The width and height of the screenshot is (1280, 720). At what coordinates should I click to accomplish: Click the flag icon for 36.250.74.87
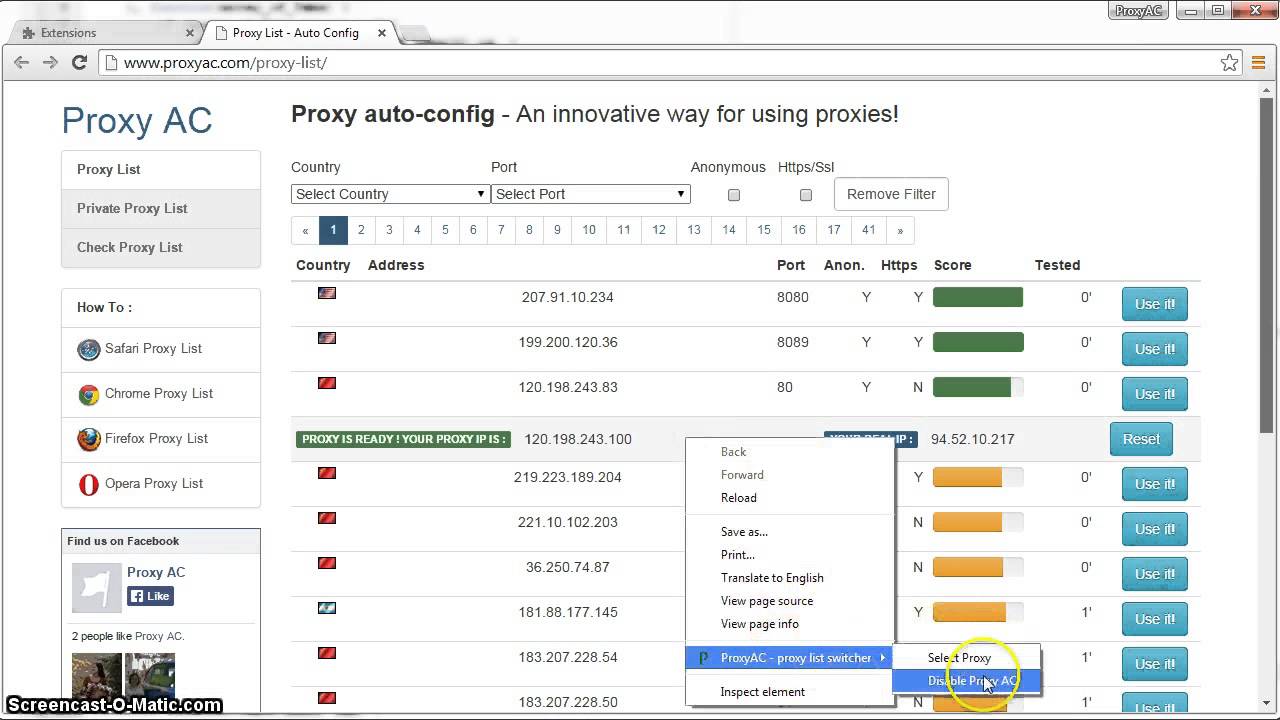[x=327, y=563]
